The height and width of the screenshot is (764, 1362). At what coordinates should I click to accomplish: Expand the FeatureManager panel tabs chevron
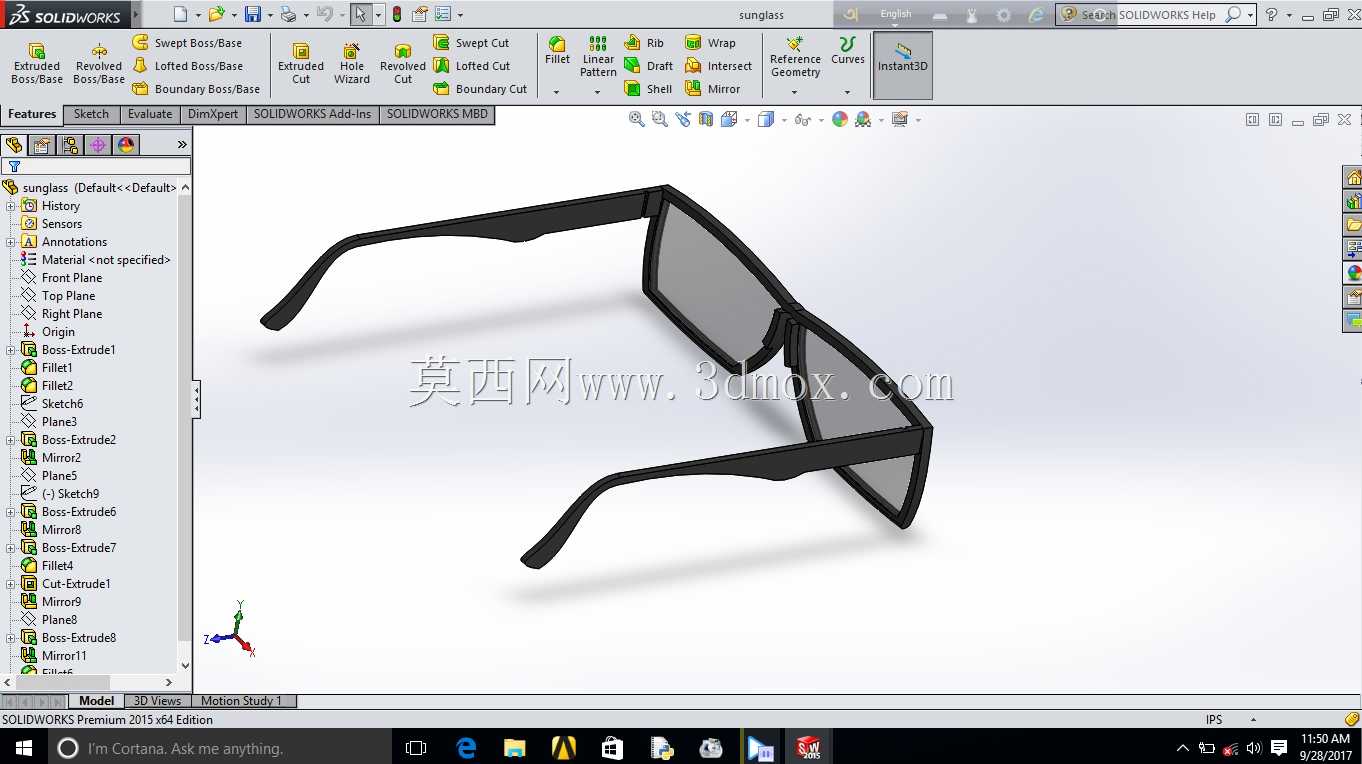pyautogui.click(x=182, y=145)
